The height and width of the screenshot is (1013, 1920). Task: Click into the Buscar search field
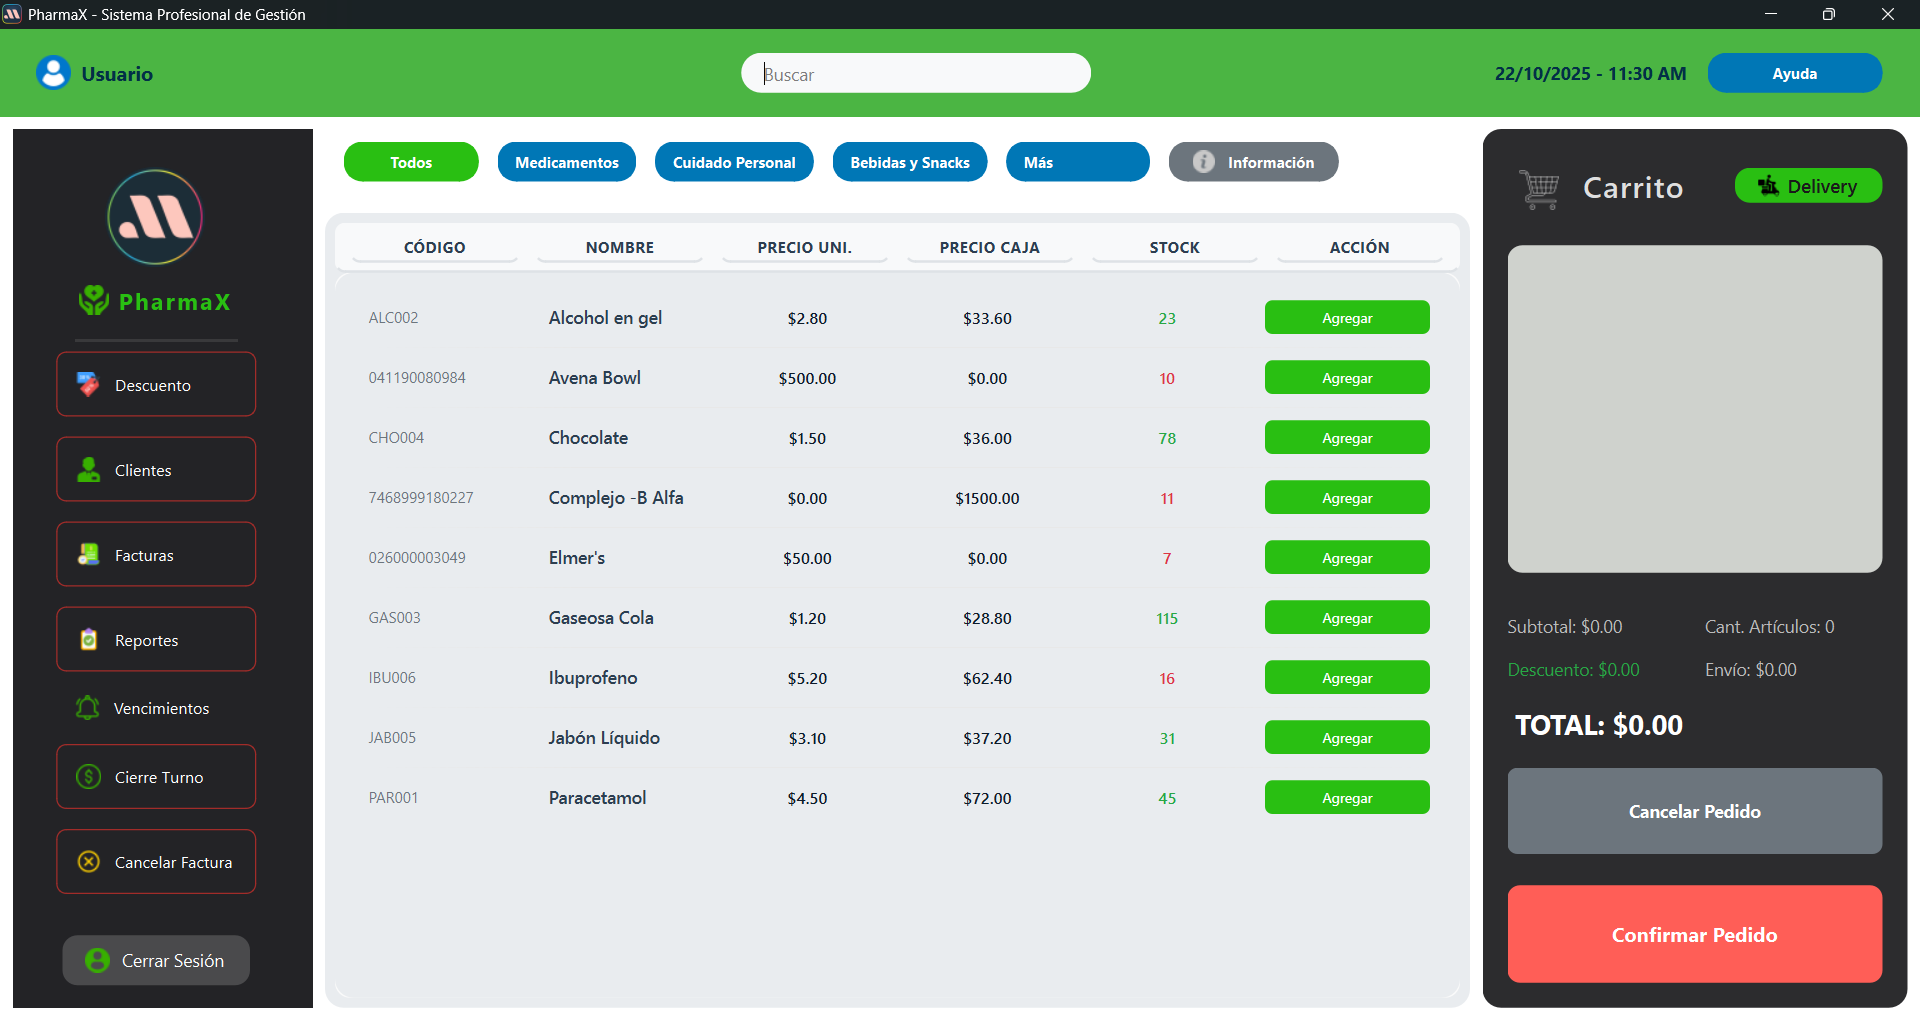pos(915,74)
